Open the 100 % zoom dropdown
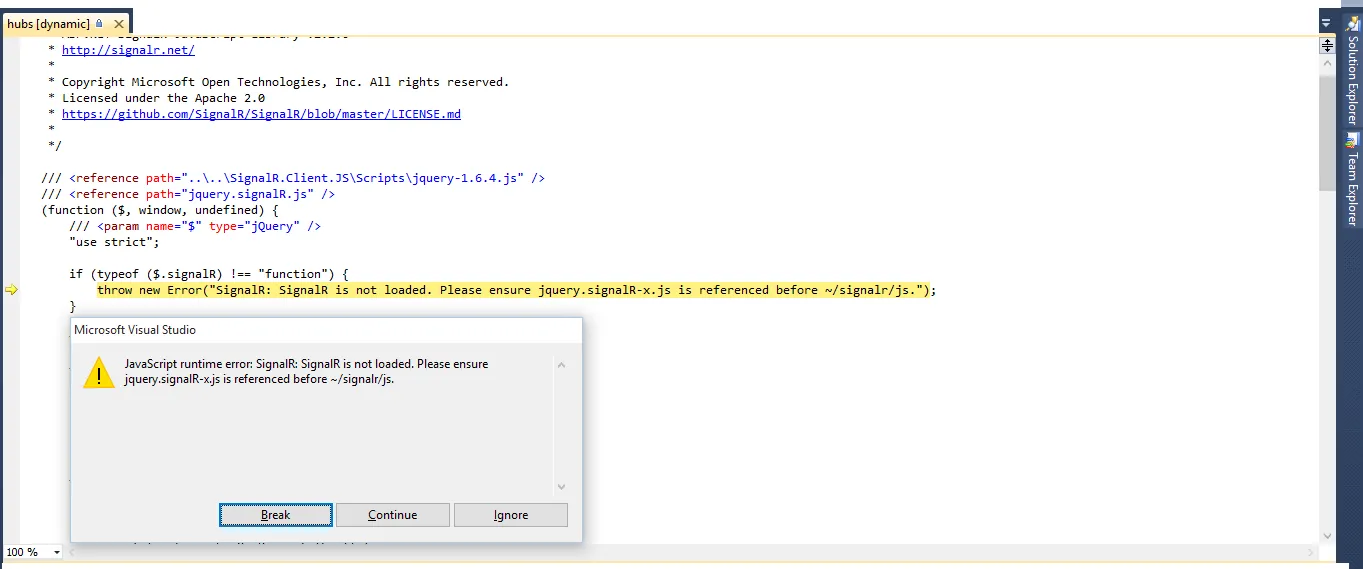 pyautogui.click(x=56, y=552)
